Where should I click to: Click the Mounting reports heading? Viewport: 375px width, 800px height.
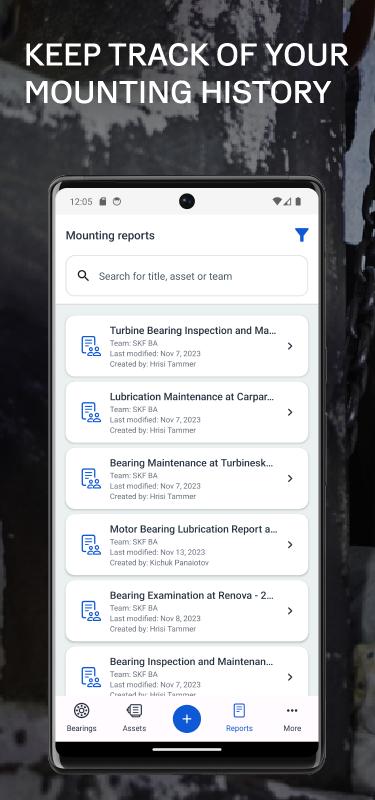click(110, 235)
